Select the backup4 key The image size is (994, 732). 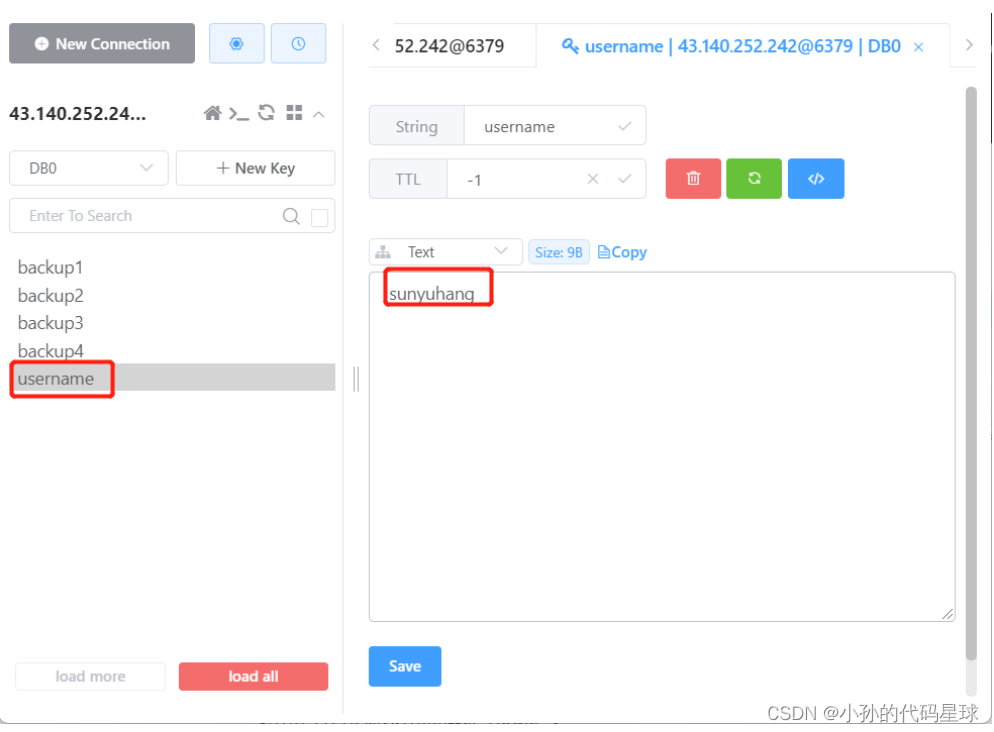[50, 350]
